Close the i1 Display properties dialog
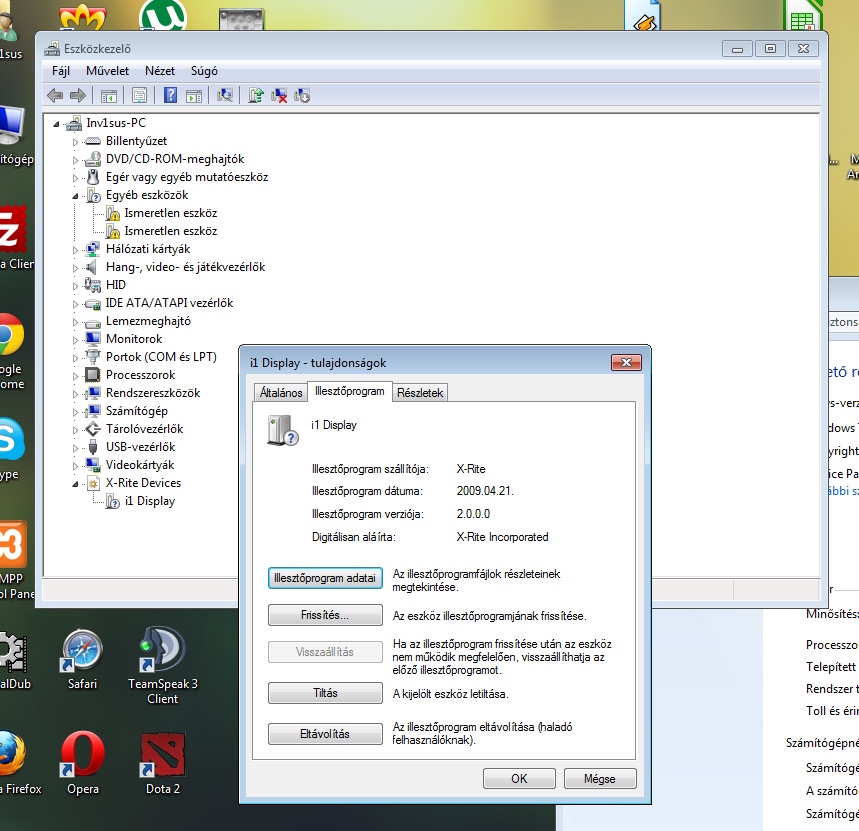This screenshot has width=859, height=831. [626, 363]
